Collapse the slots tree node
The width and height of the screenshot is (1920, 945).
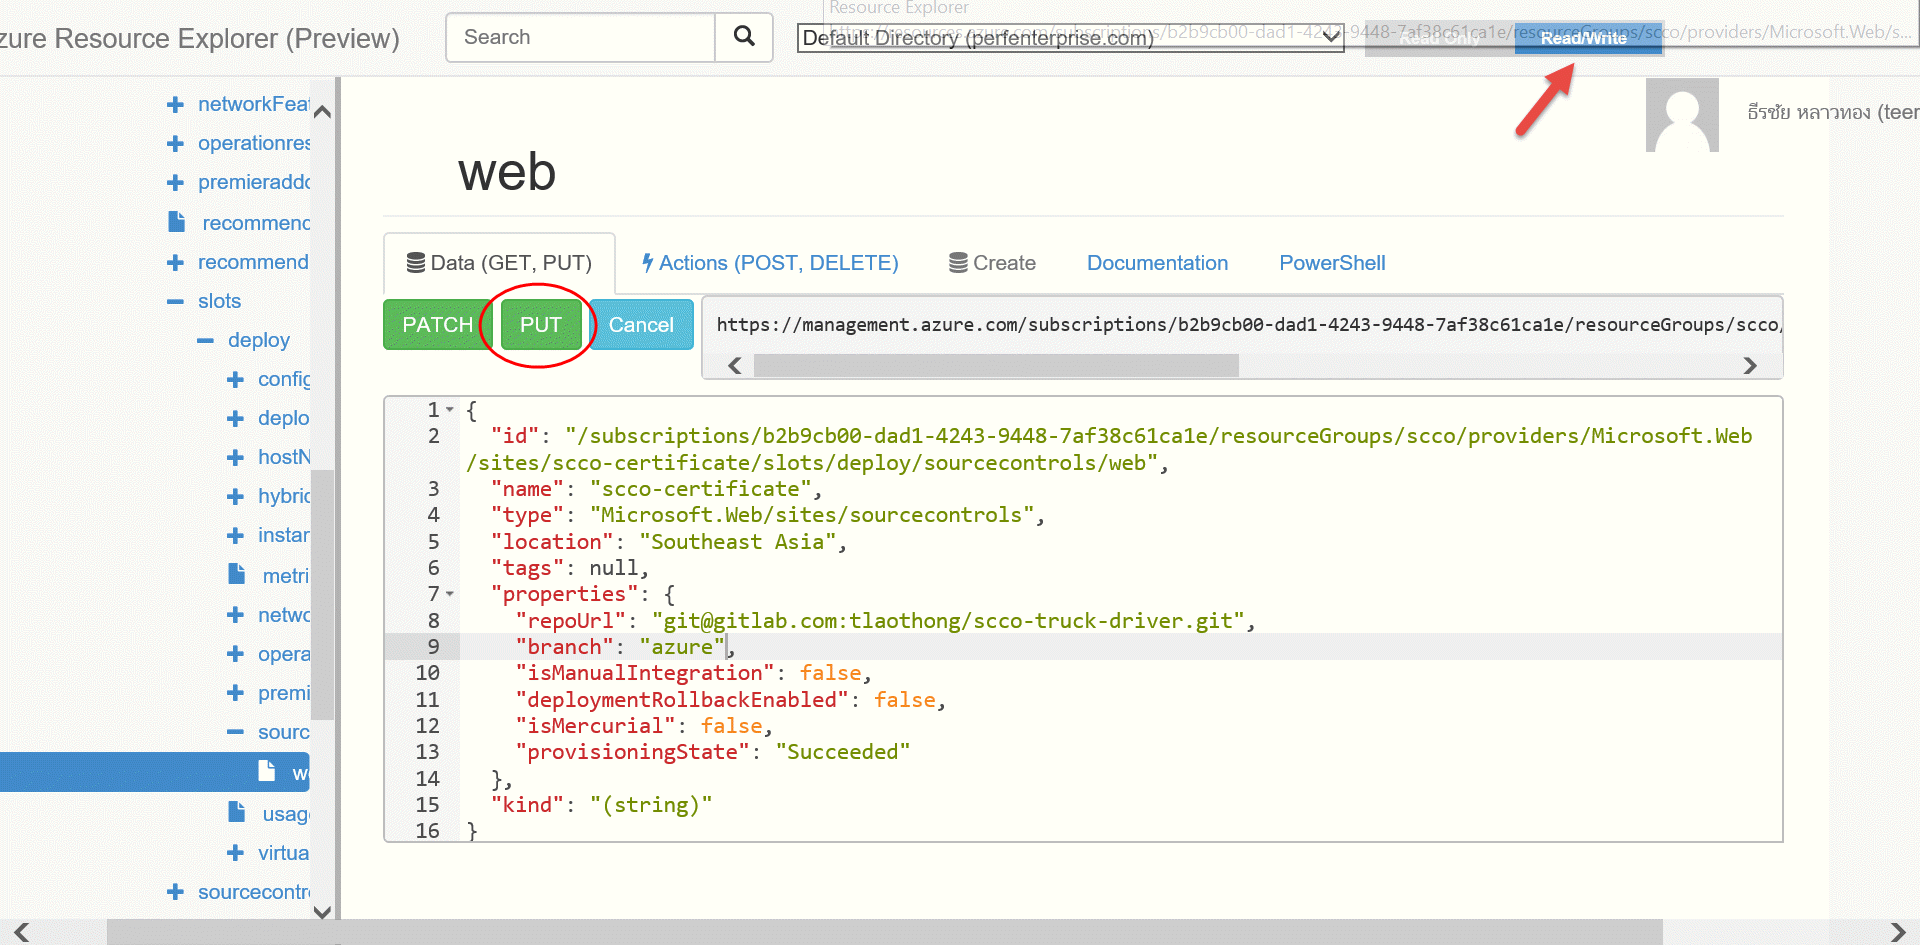[178, 300]
